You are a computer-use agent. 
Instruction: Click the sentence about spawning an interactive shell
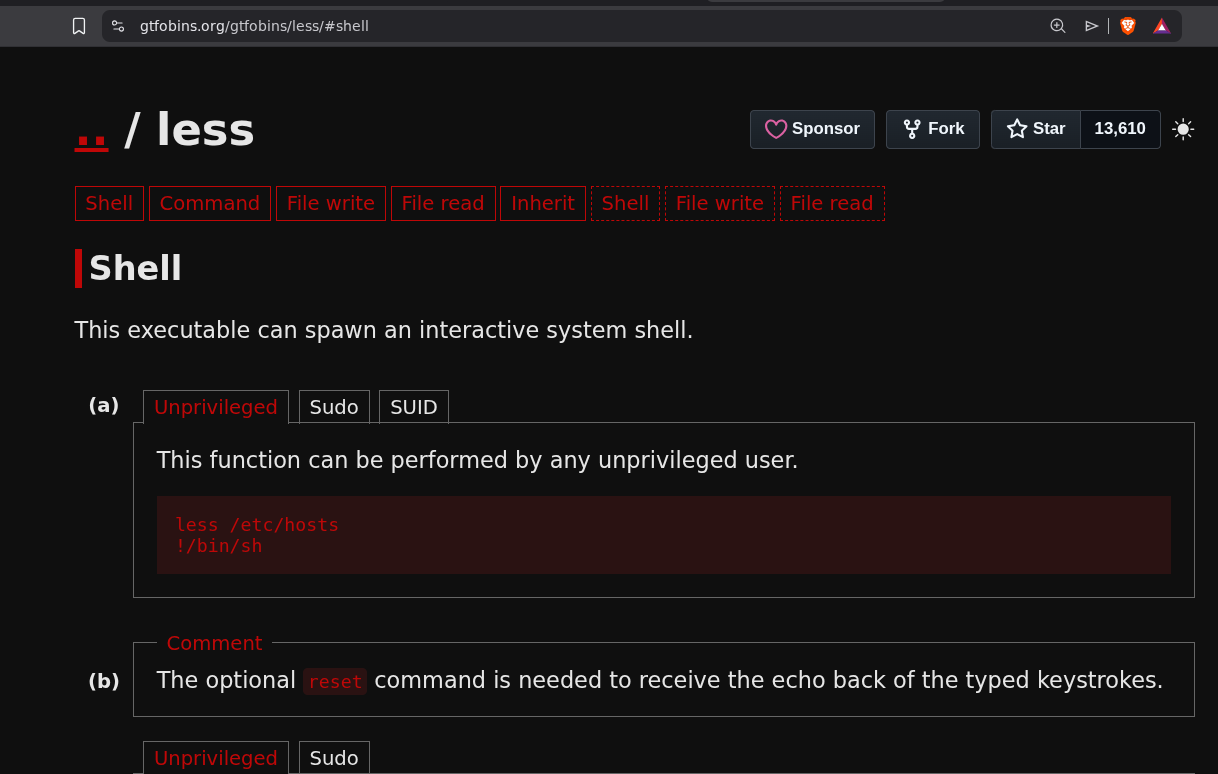384,330
